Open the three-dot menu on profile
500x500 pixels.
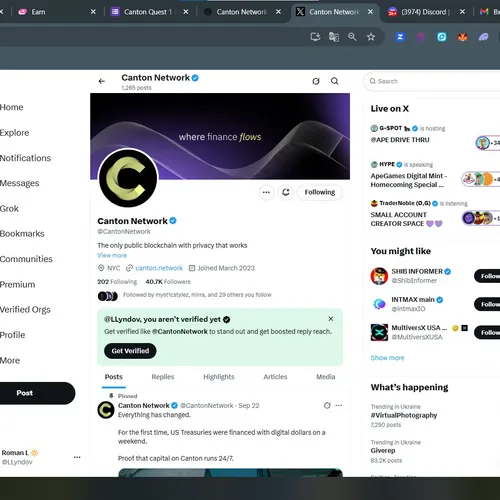coord(266,192)
